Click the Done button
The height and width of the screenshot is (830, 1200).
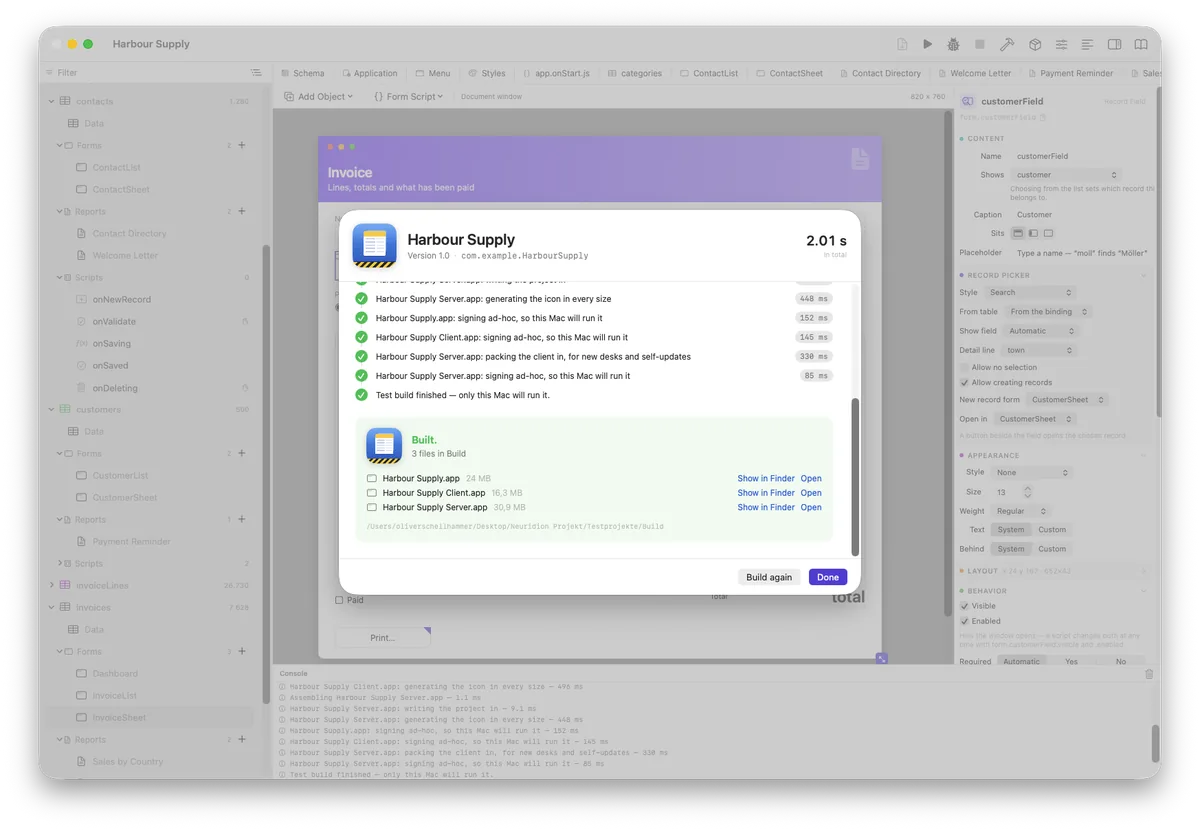[828, 577]
